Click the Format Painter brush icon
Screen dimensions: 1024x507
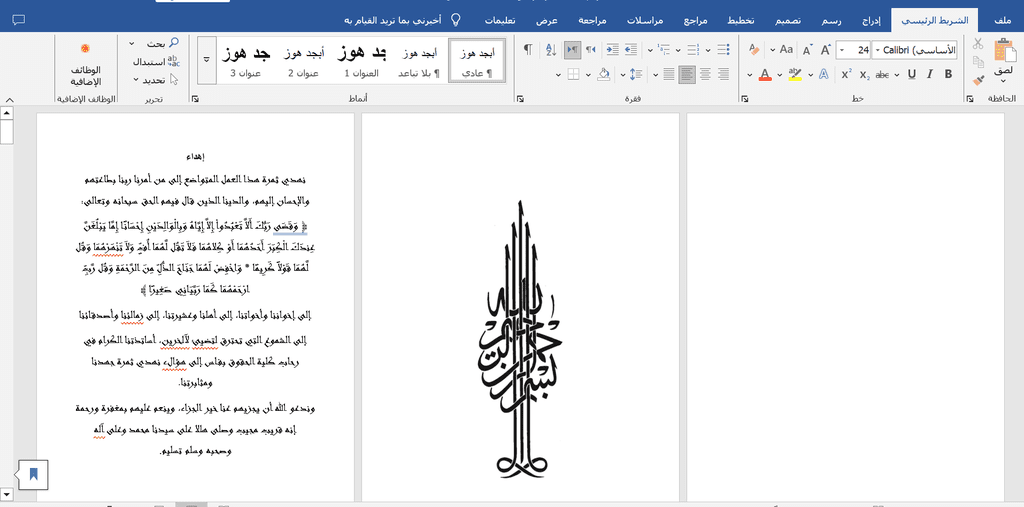pos(978,80)
